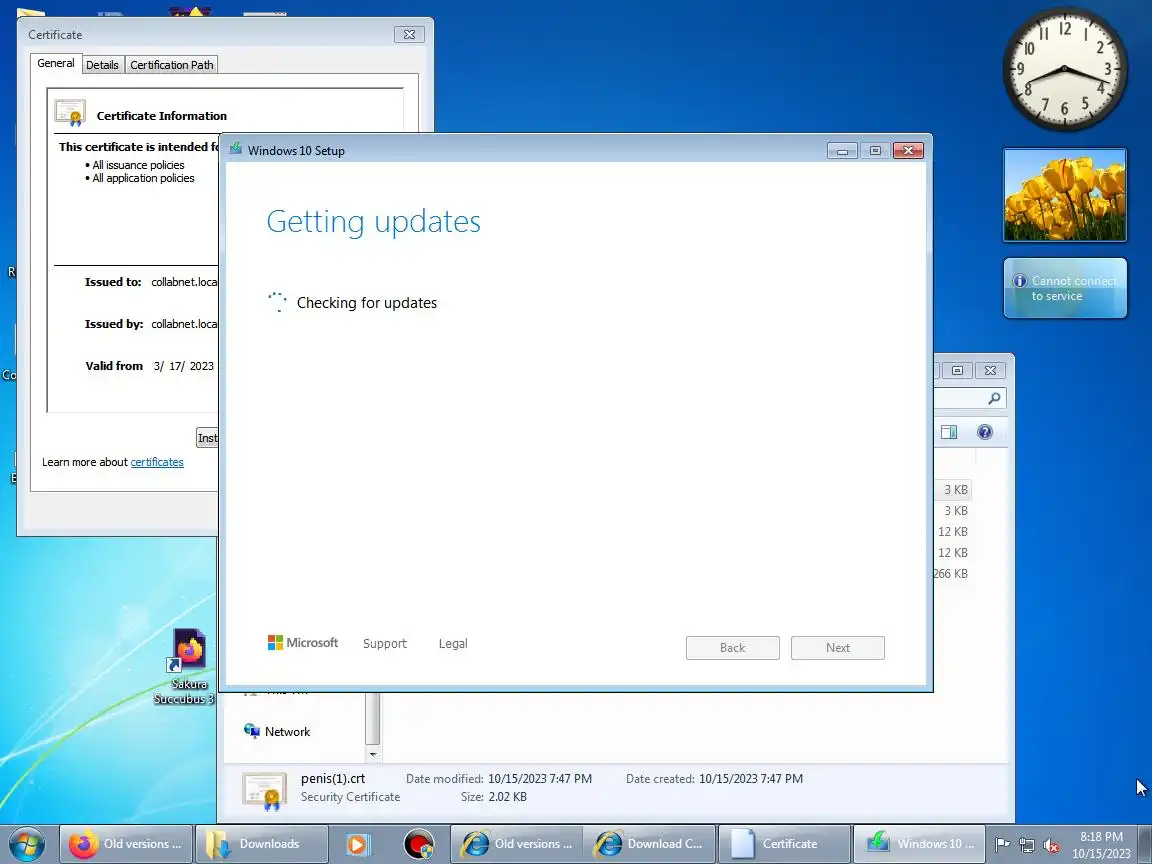Minimize the Windows 10 Setup window
The height and width of the screenshot is (864, 1152).
842,151
